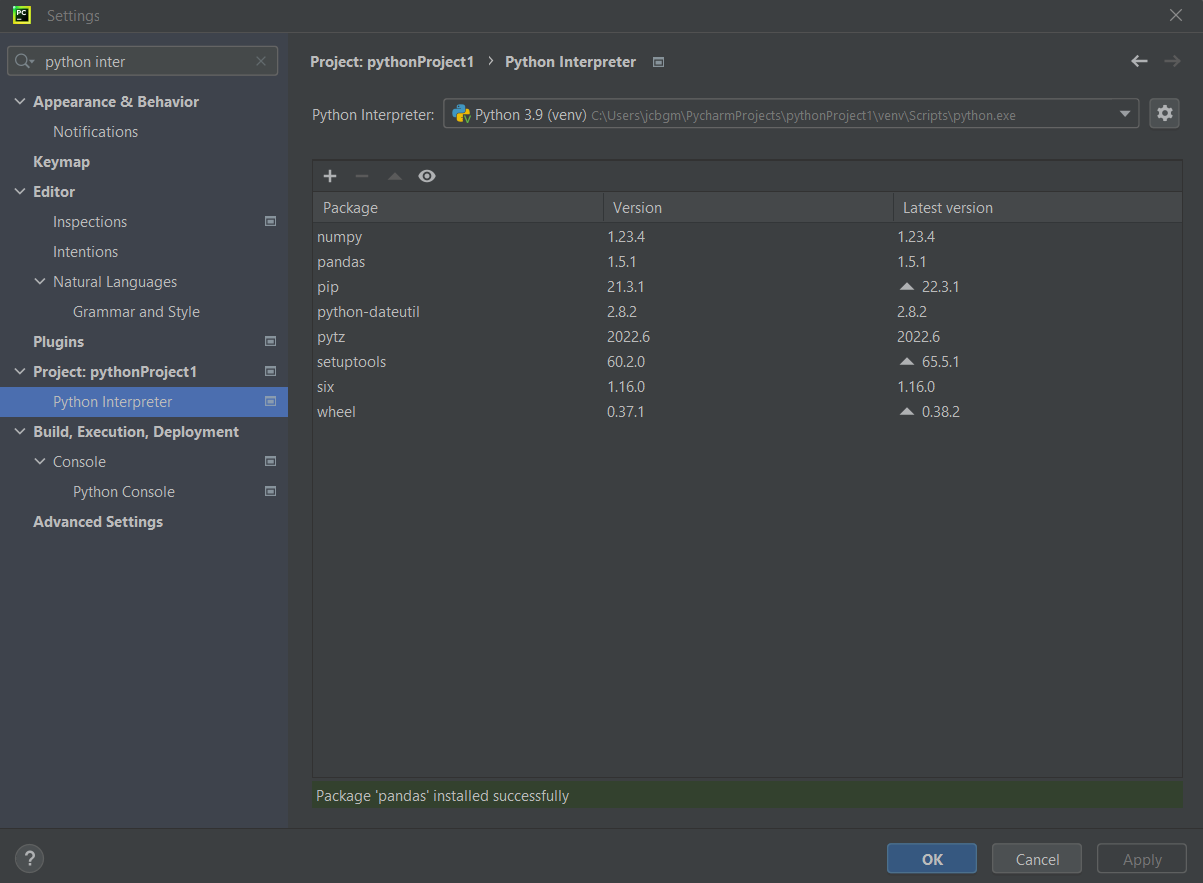Clear the search field with the x icon
Screen dimensions: 1203x883
click(x=261, y=61)
